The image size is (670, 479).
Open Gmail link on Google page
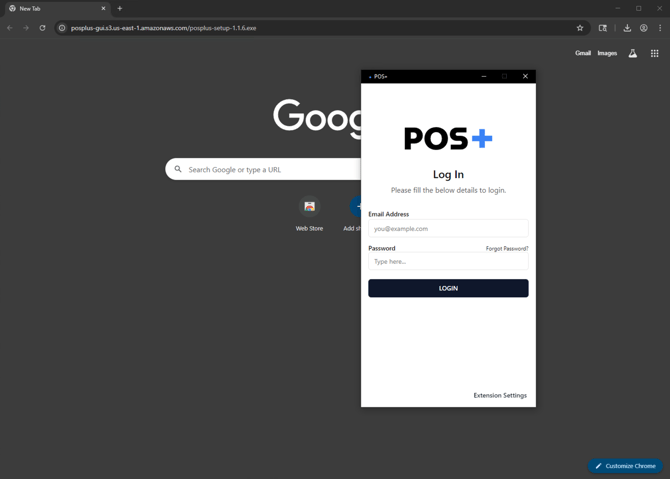pyautogui.click(x=583, y=53)
